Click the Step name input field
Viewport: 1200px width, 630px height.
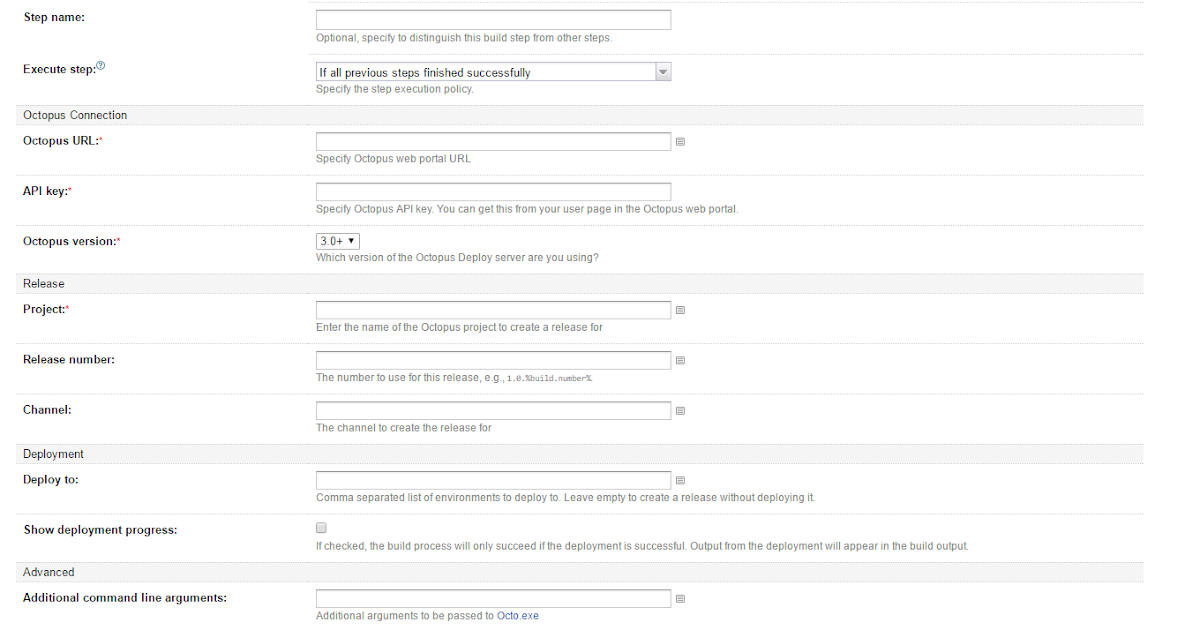[x=493, y=19]
